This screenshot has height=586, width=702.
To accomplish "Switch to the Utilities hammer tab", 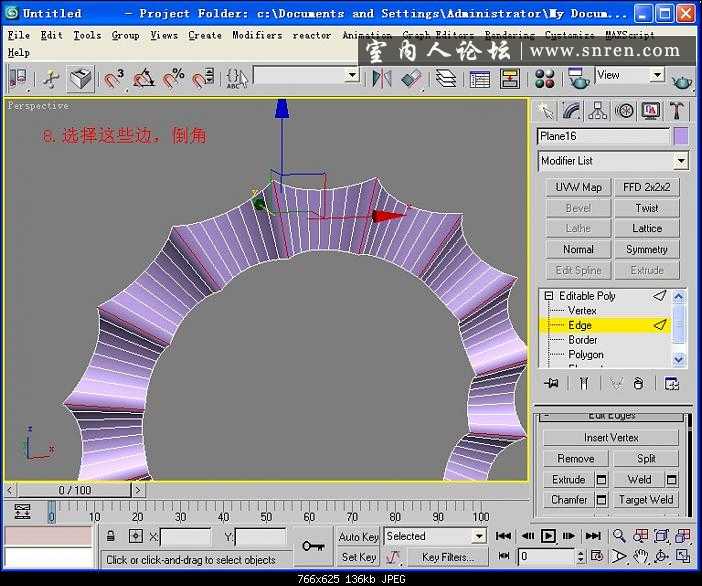I will 678,111.
